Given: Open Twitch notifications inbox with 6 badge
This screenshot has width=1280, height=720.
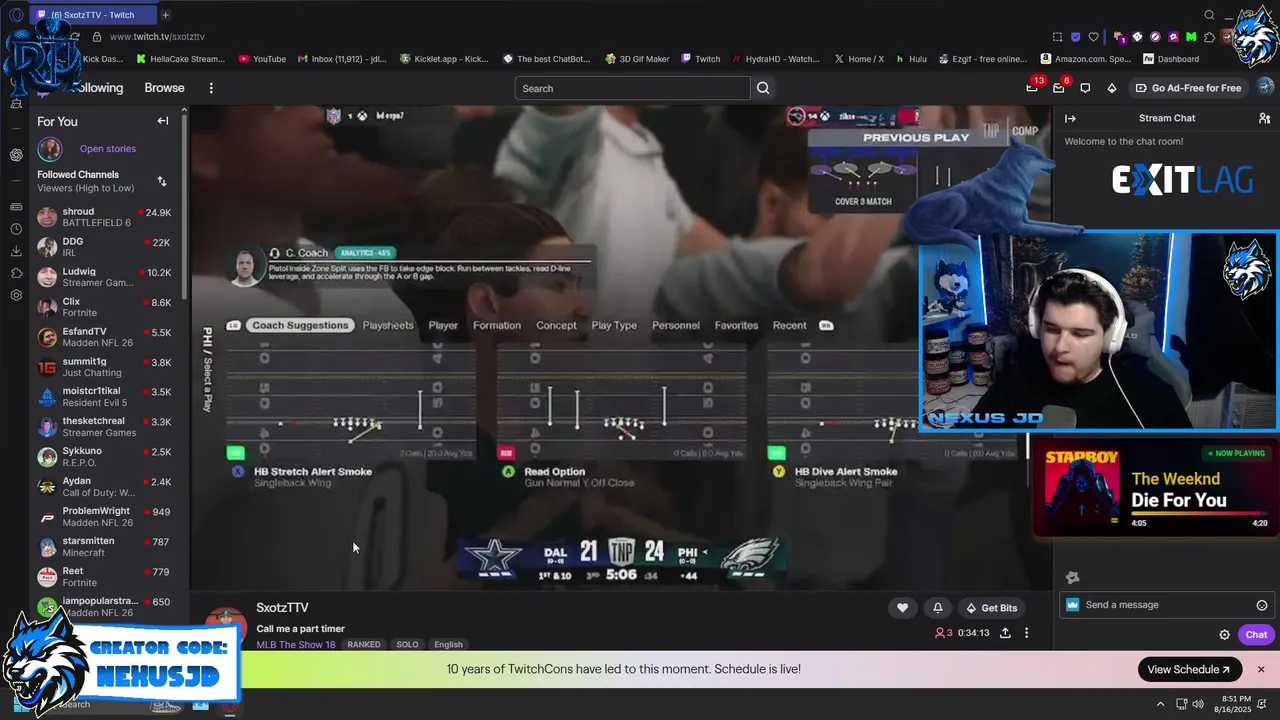Looking at the screenshot, I should pos(1059,88).
